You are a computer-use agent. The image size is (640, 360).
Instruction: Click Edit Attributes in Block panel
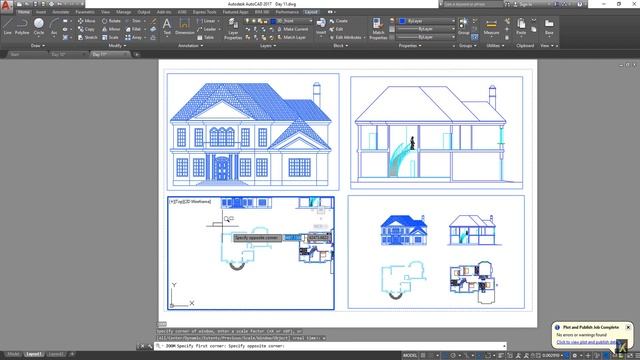pyautogui.click(x=345, y=37)
